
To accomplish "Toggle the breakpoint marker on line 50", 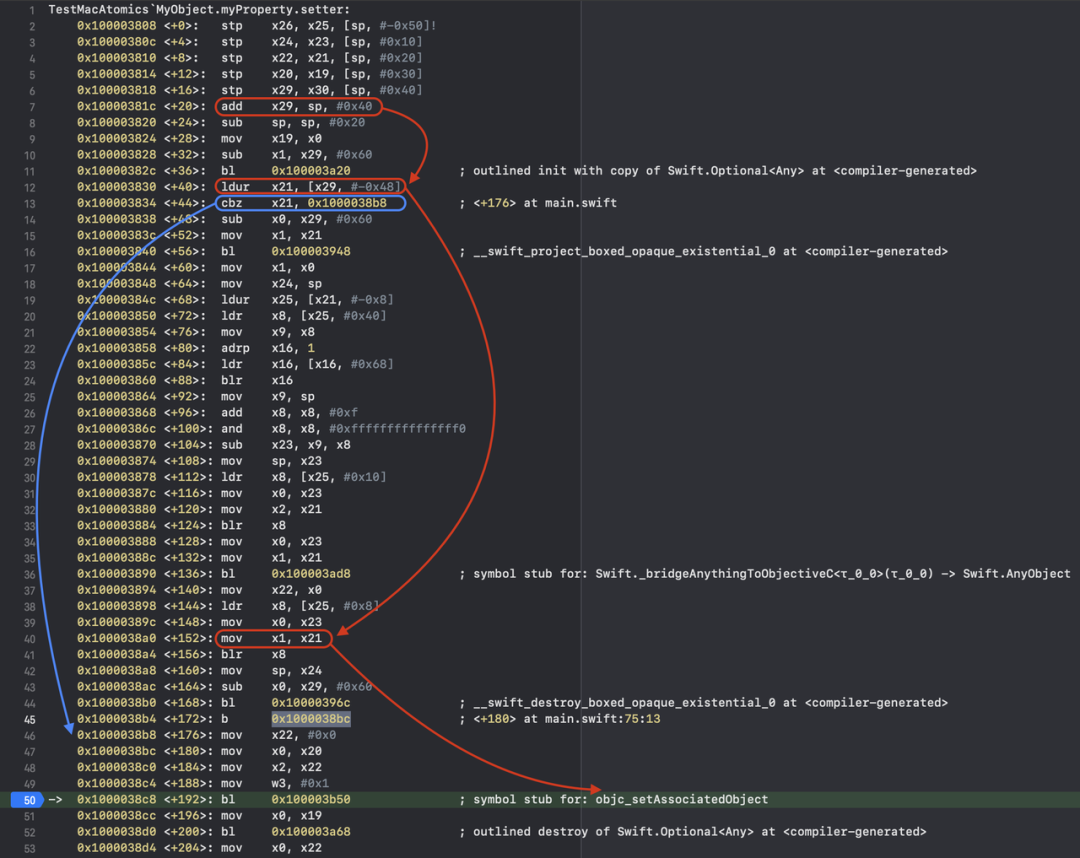I will [28, 800].
